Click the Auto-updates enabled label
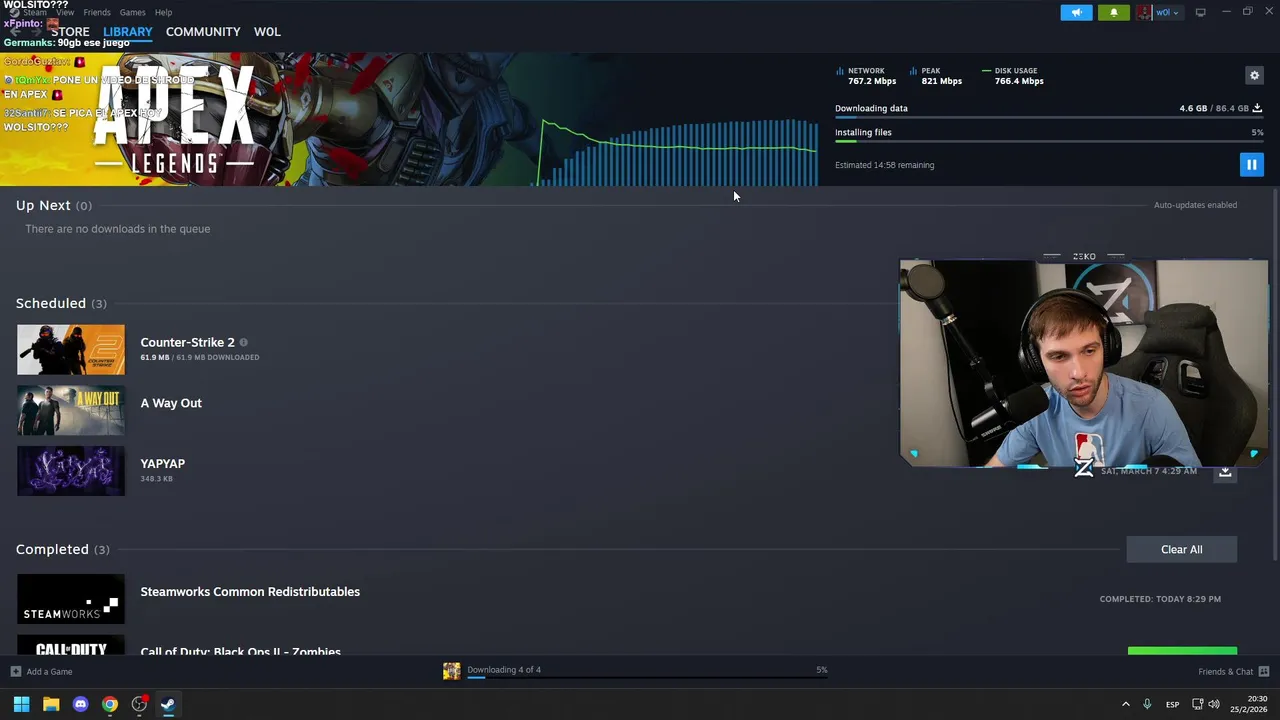 click(1195, 205)
